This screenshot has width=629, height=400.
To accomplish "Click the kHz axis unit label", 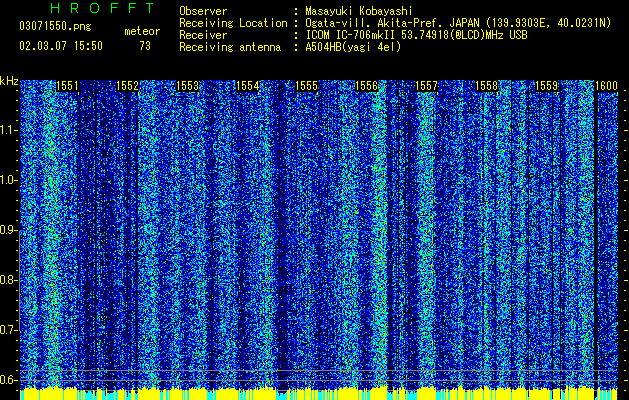I will click(9, 81).
